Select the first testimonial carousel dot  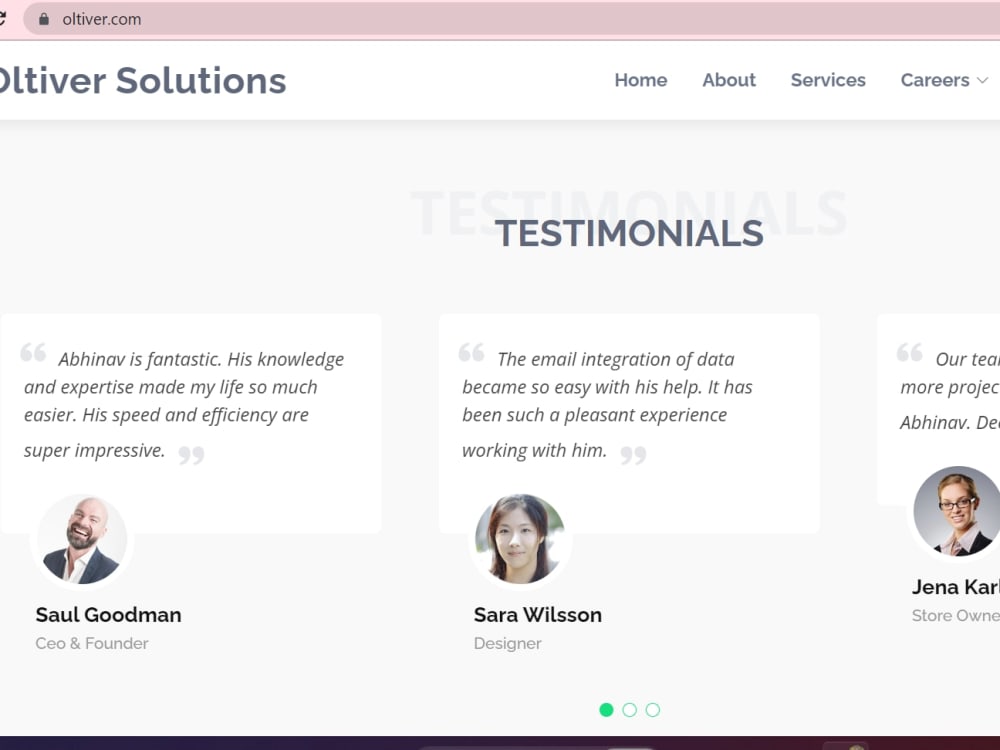tap(607, 710)
